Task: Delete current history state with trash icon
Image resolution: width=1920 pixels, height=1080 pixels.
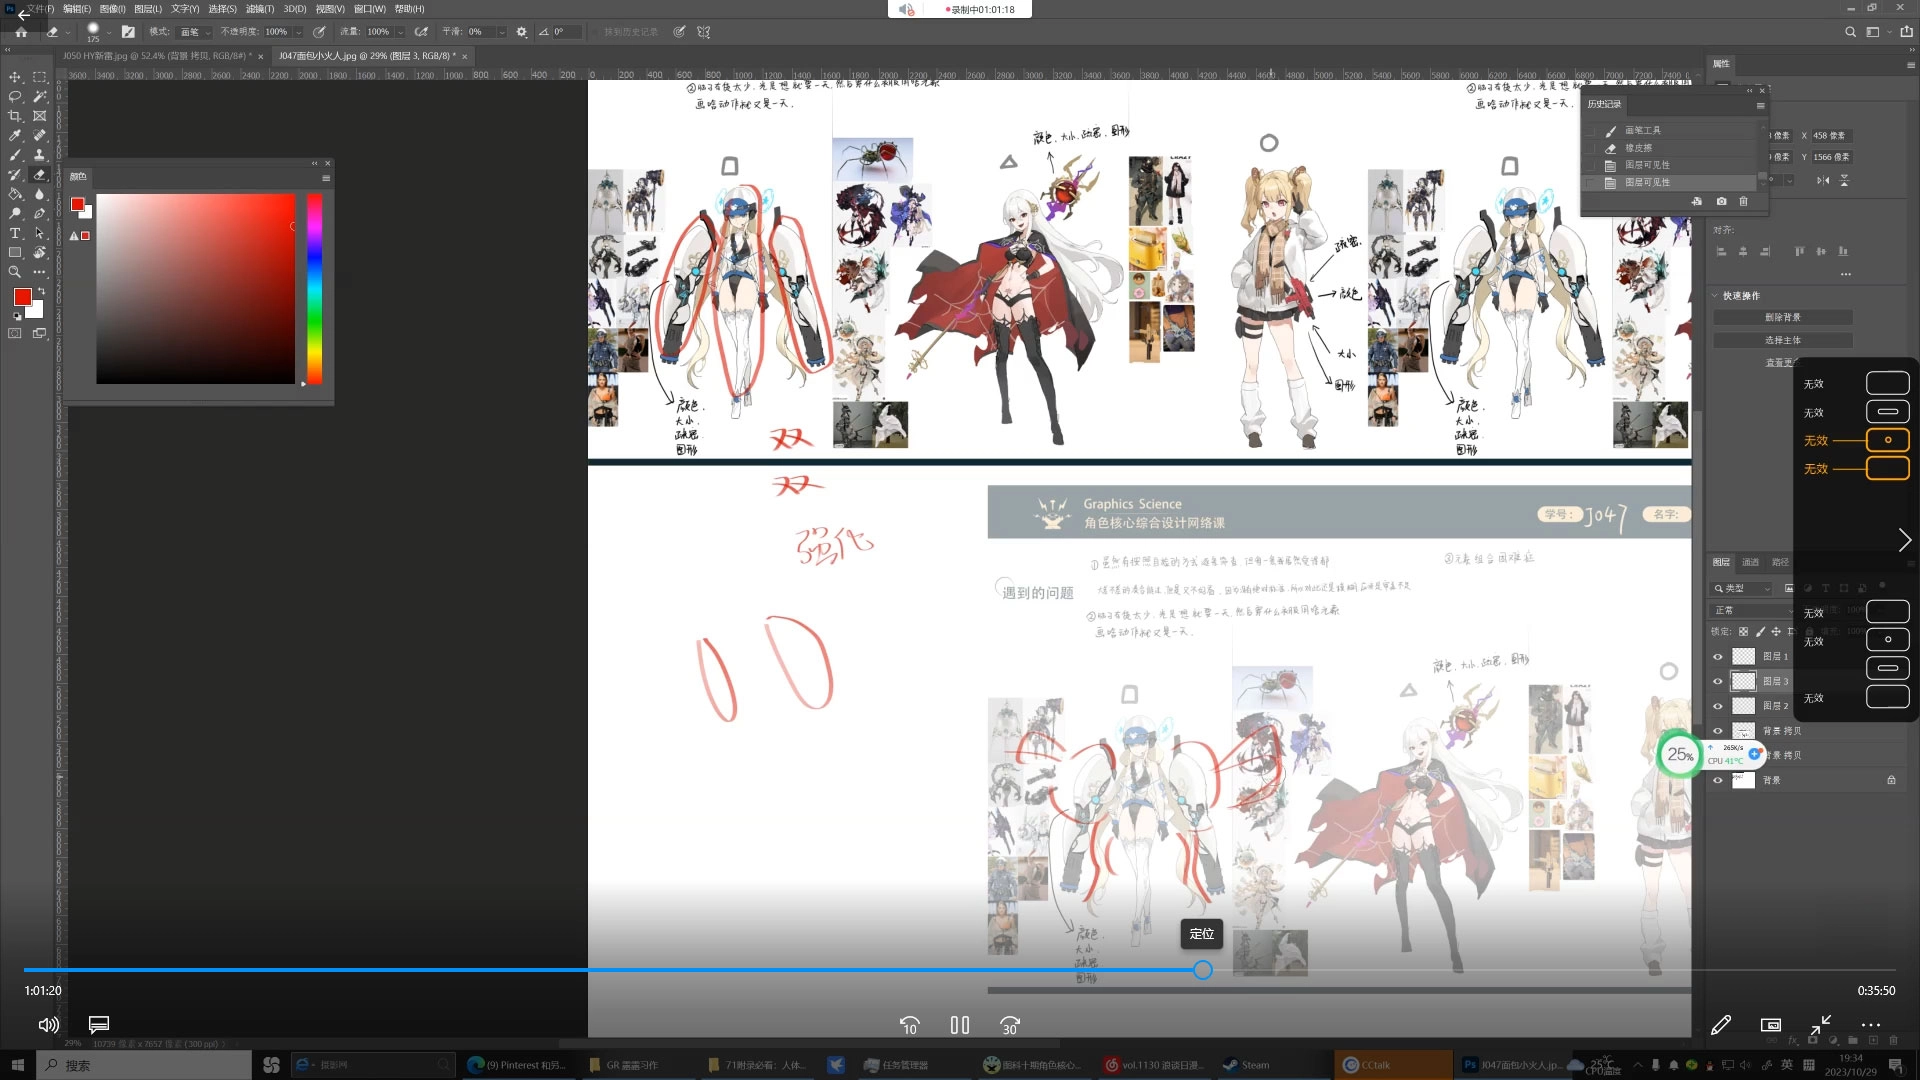Action: (x=1743, y=201)
